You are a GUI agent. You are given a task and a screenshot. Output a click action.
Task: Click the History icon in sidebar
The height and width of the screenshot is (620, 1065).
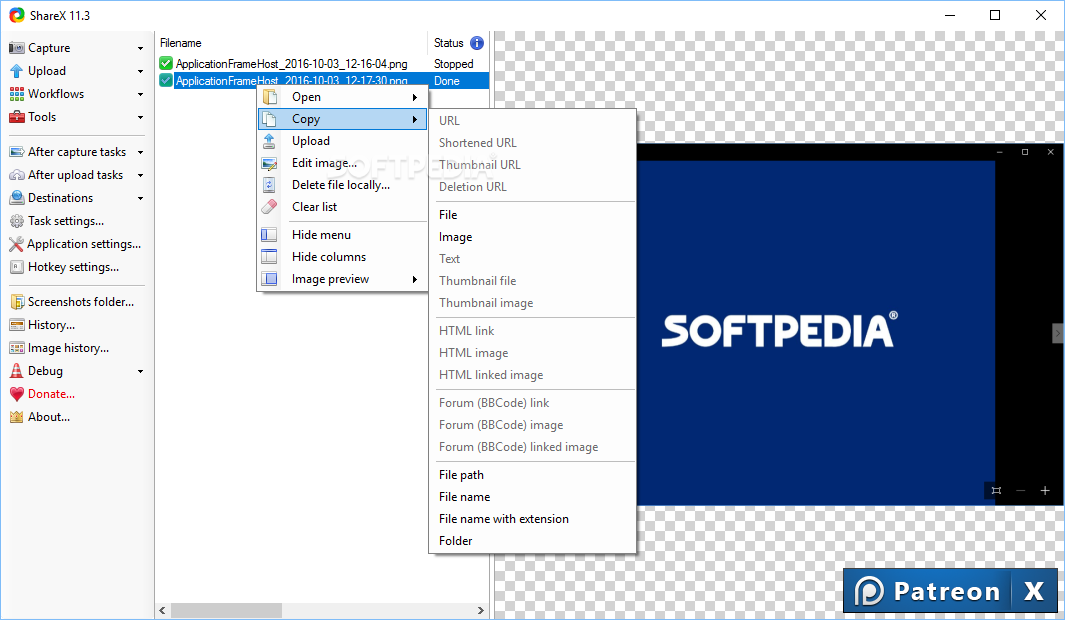pos(16,325)
